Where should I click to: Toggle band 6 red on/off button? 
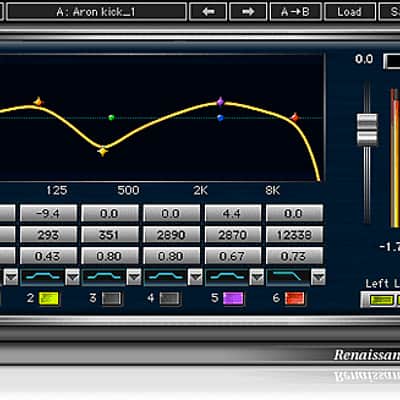(295, 298)
